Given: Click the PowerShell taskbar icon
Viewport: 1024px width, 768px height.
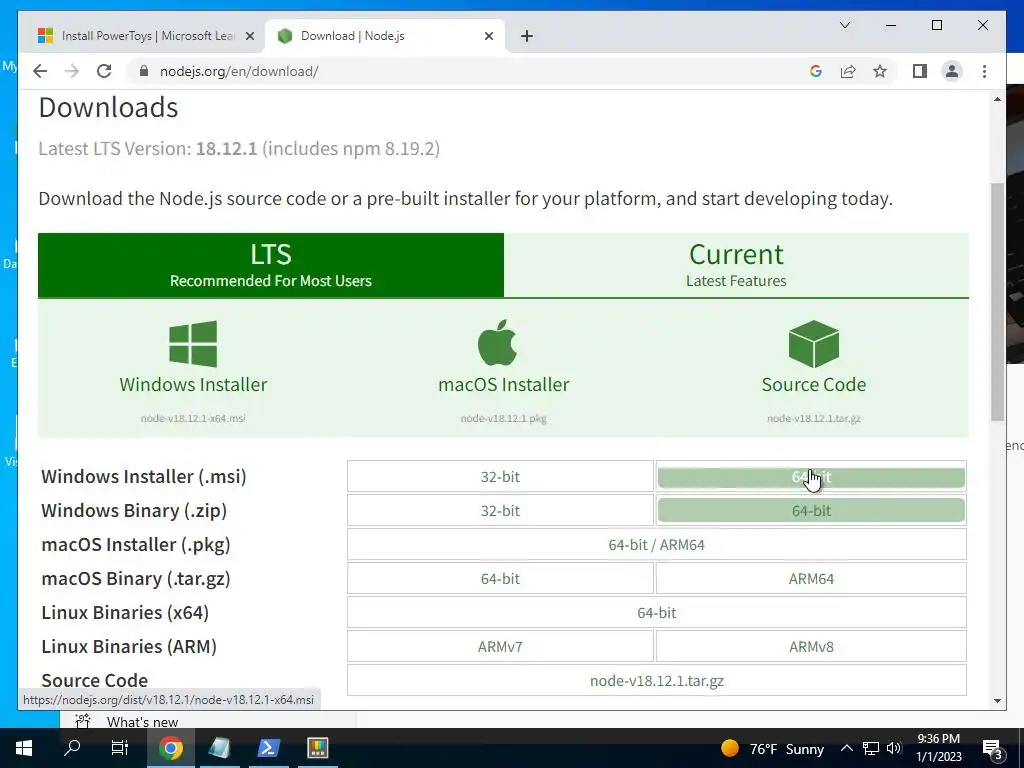Looking at the screenshot, I should (x=268, y=748).
